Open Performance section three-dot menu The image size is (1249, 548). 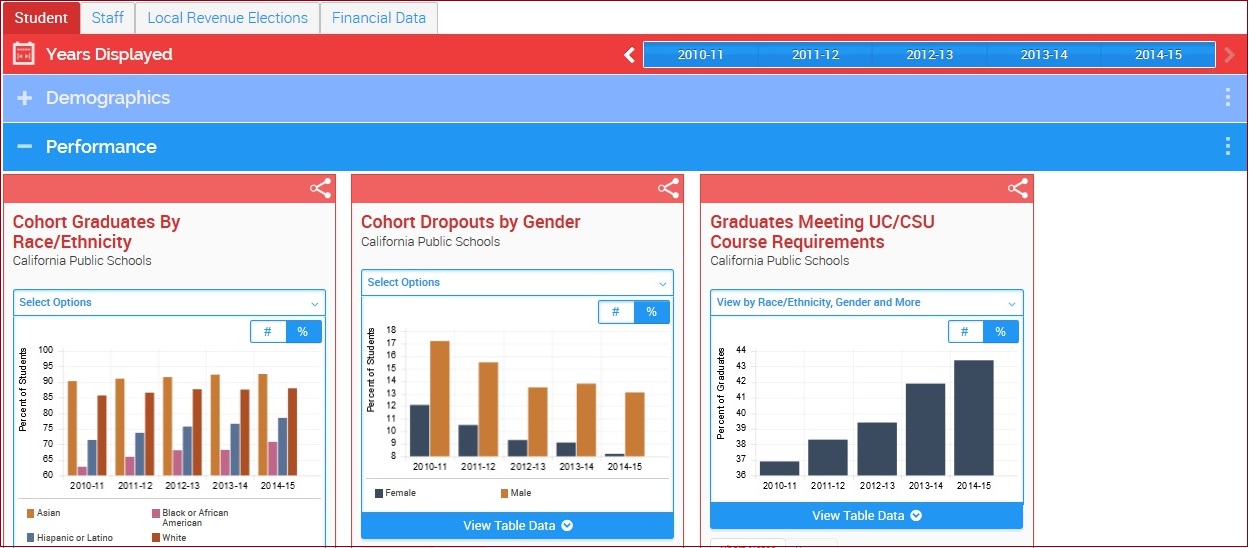click(1227, 146)
